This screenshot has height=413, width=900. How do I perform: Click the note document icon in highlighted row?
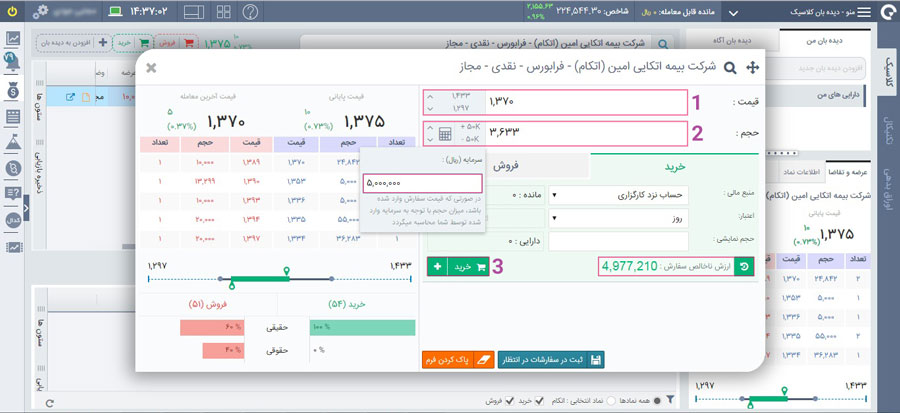[x=86, y=97]
